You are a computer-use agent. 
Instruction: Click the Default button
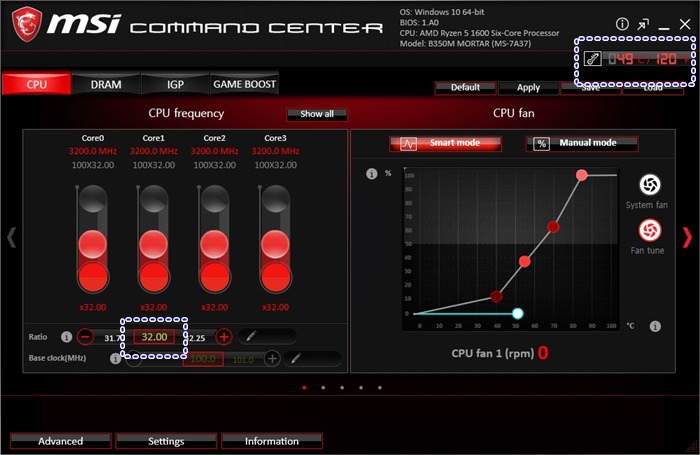pos(465,88)
